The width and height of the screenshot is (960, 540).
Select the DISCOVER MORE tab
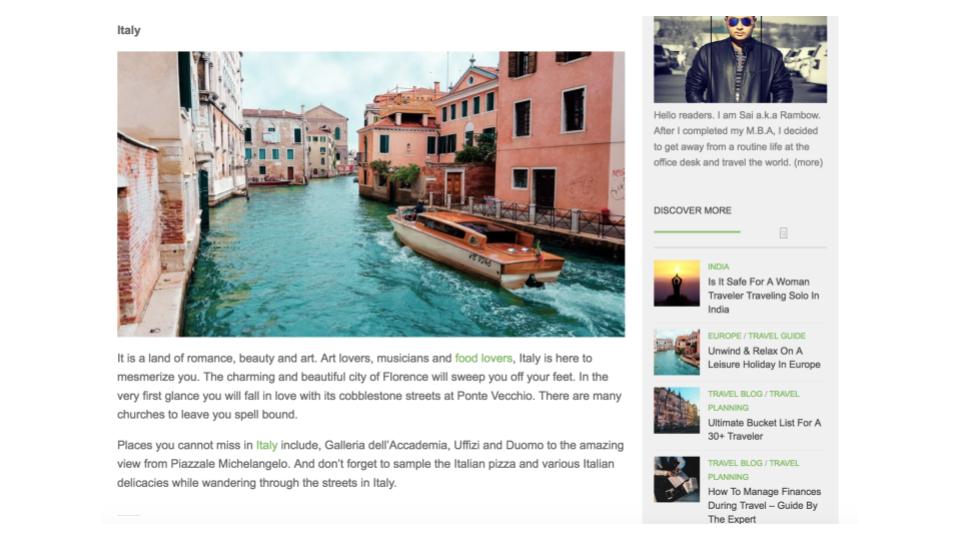coord(692,211)
